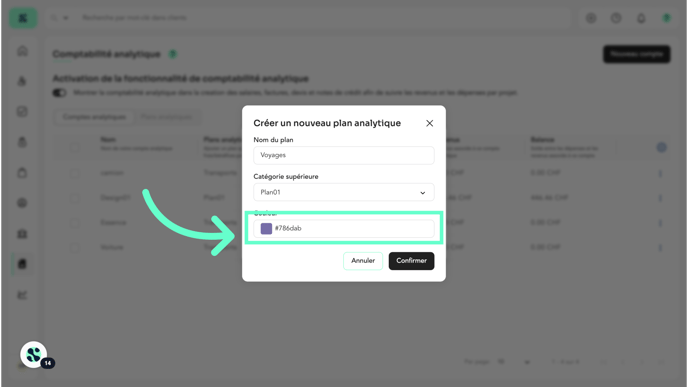
Task: Click the home icon in sidebar
Action: coord(22,51)
